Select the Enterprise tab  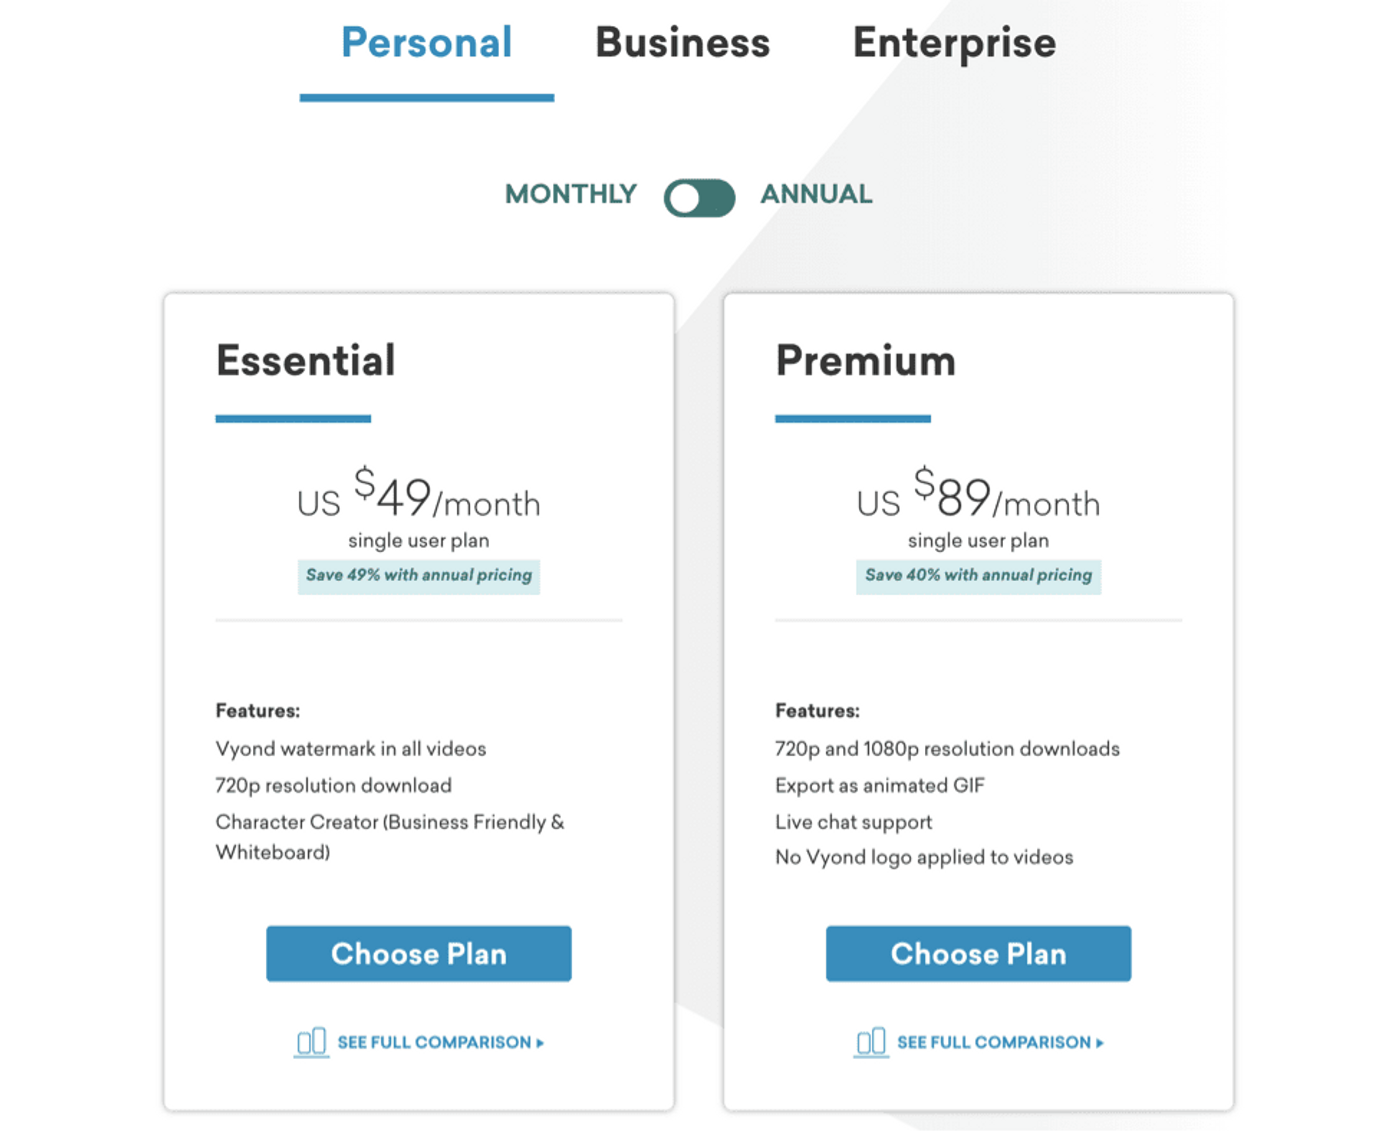[x=954, y=43]
